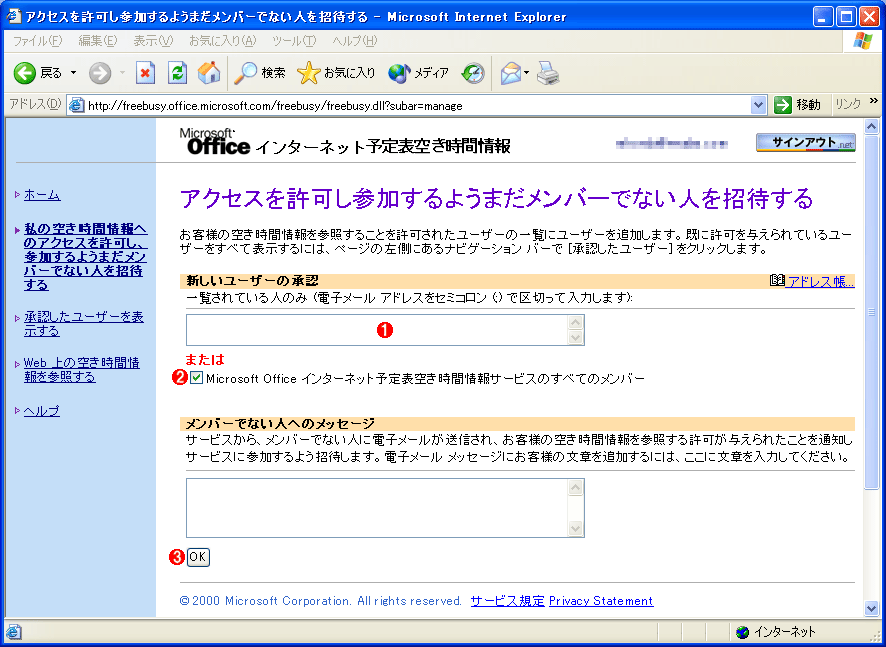Open the アドレス帳... link
The image size is (886, 647).
point(820,282)
